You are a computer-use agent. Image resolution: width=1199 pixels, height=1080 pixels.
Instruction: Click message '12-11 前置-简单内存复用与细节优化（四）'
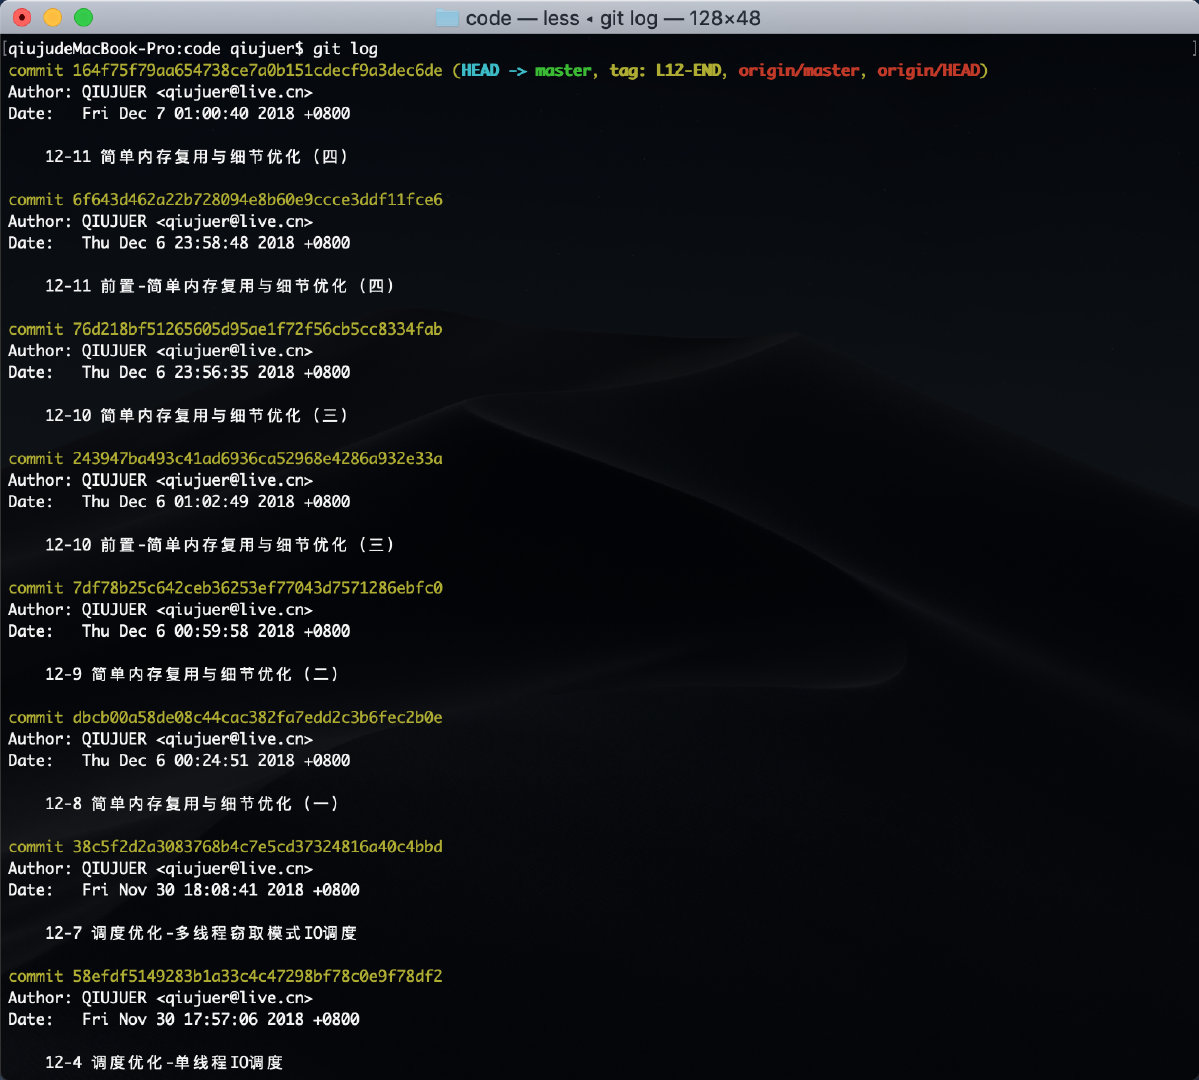tap(219, 286)
